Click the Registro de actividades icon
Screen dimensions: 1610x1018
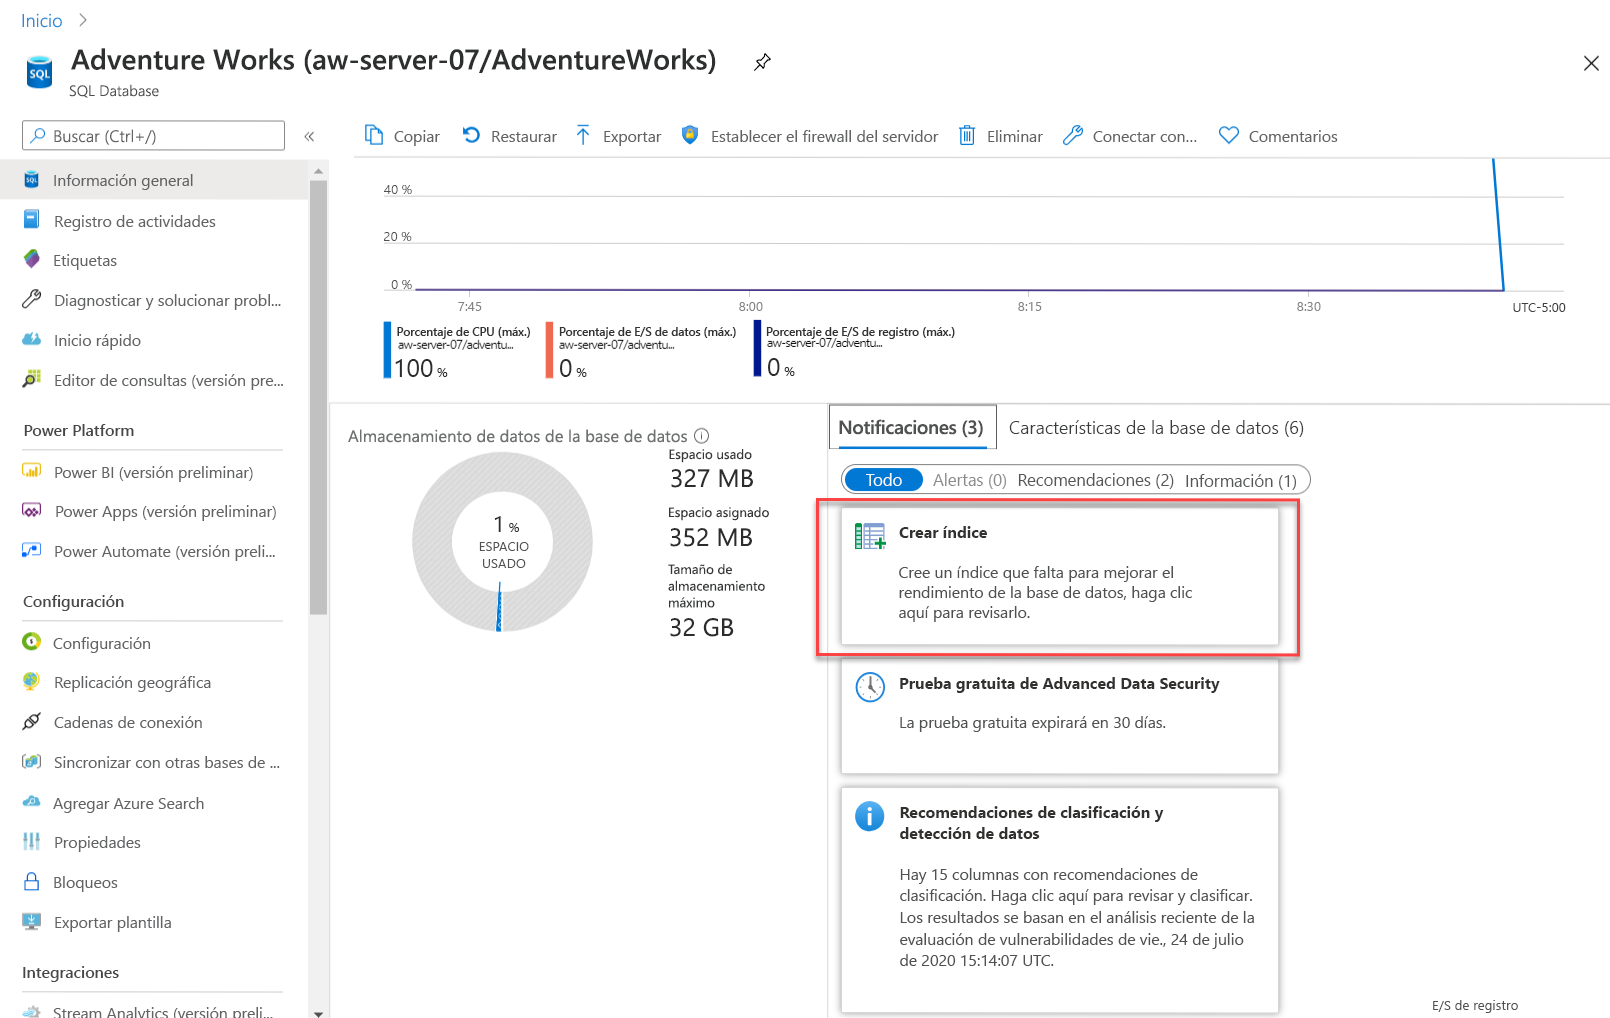pyautogui.click(x=32, y=220)
